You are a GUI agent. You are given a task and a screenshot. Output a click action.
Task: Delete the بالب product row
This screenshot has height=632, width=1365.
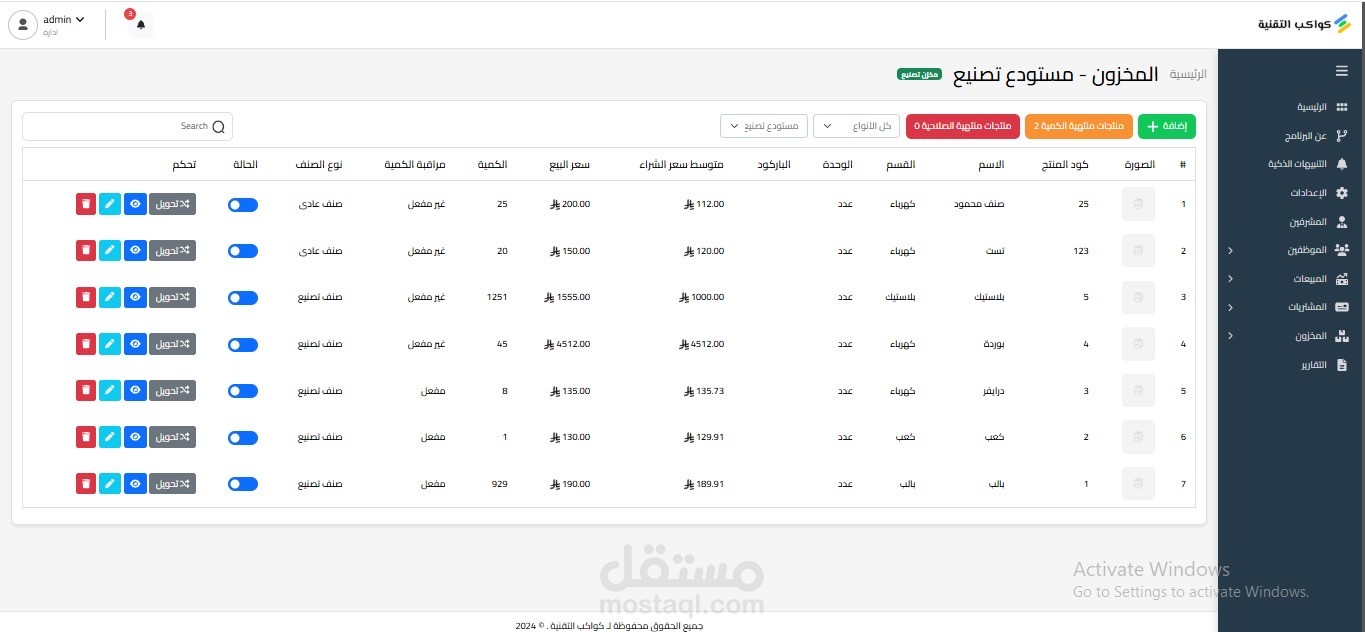(86, 484)
